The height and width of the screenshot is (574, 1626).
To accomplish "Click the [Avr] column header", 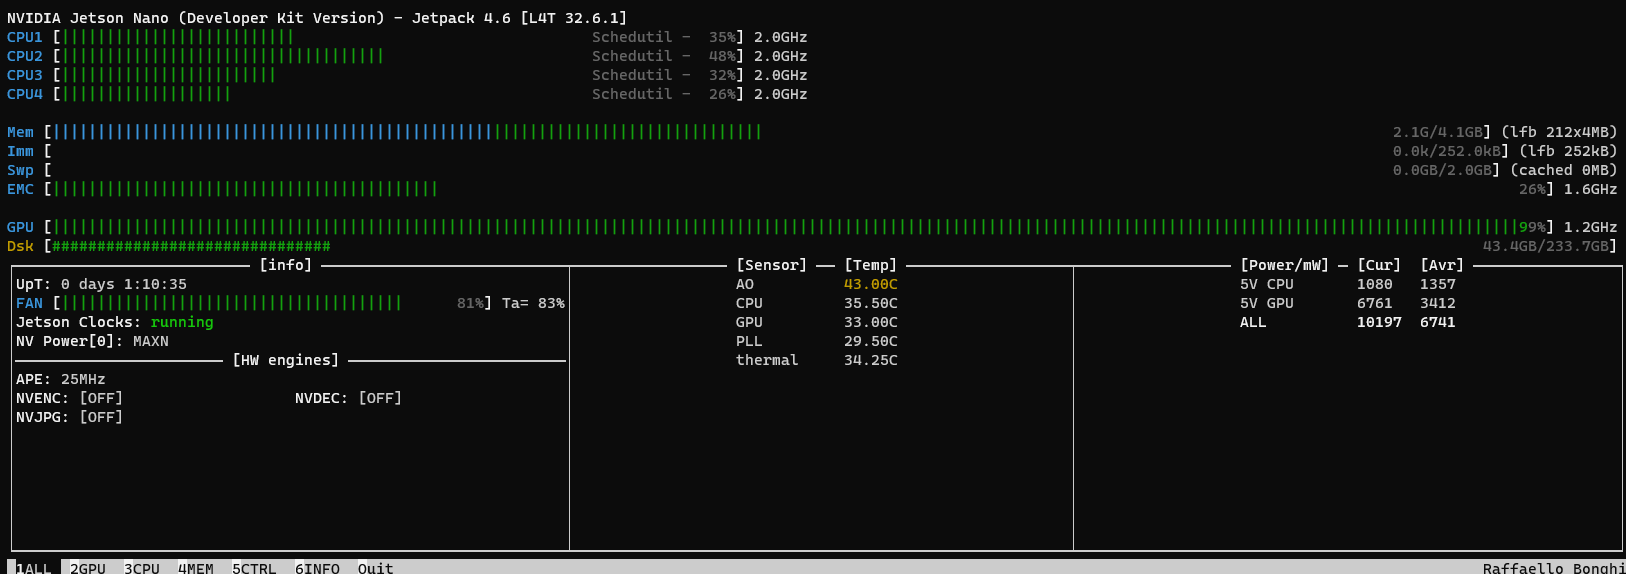I will tap(1442, 265).
